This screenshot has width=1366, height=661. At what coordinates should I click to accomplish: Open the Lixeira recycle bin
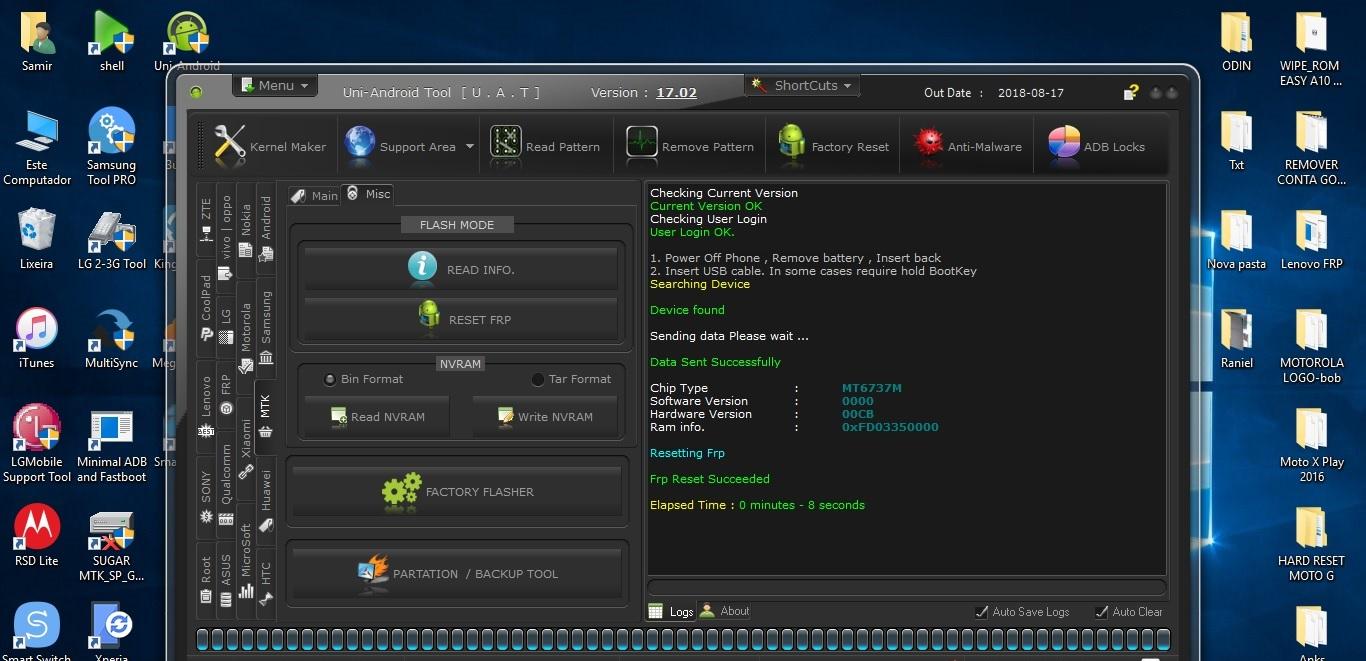(x=37, y=239)
